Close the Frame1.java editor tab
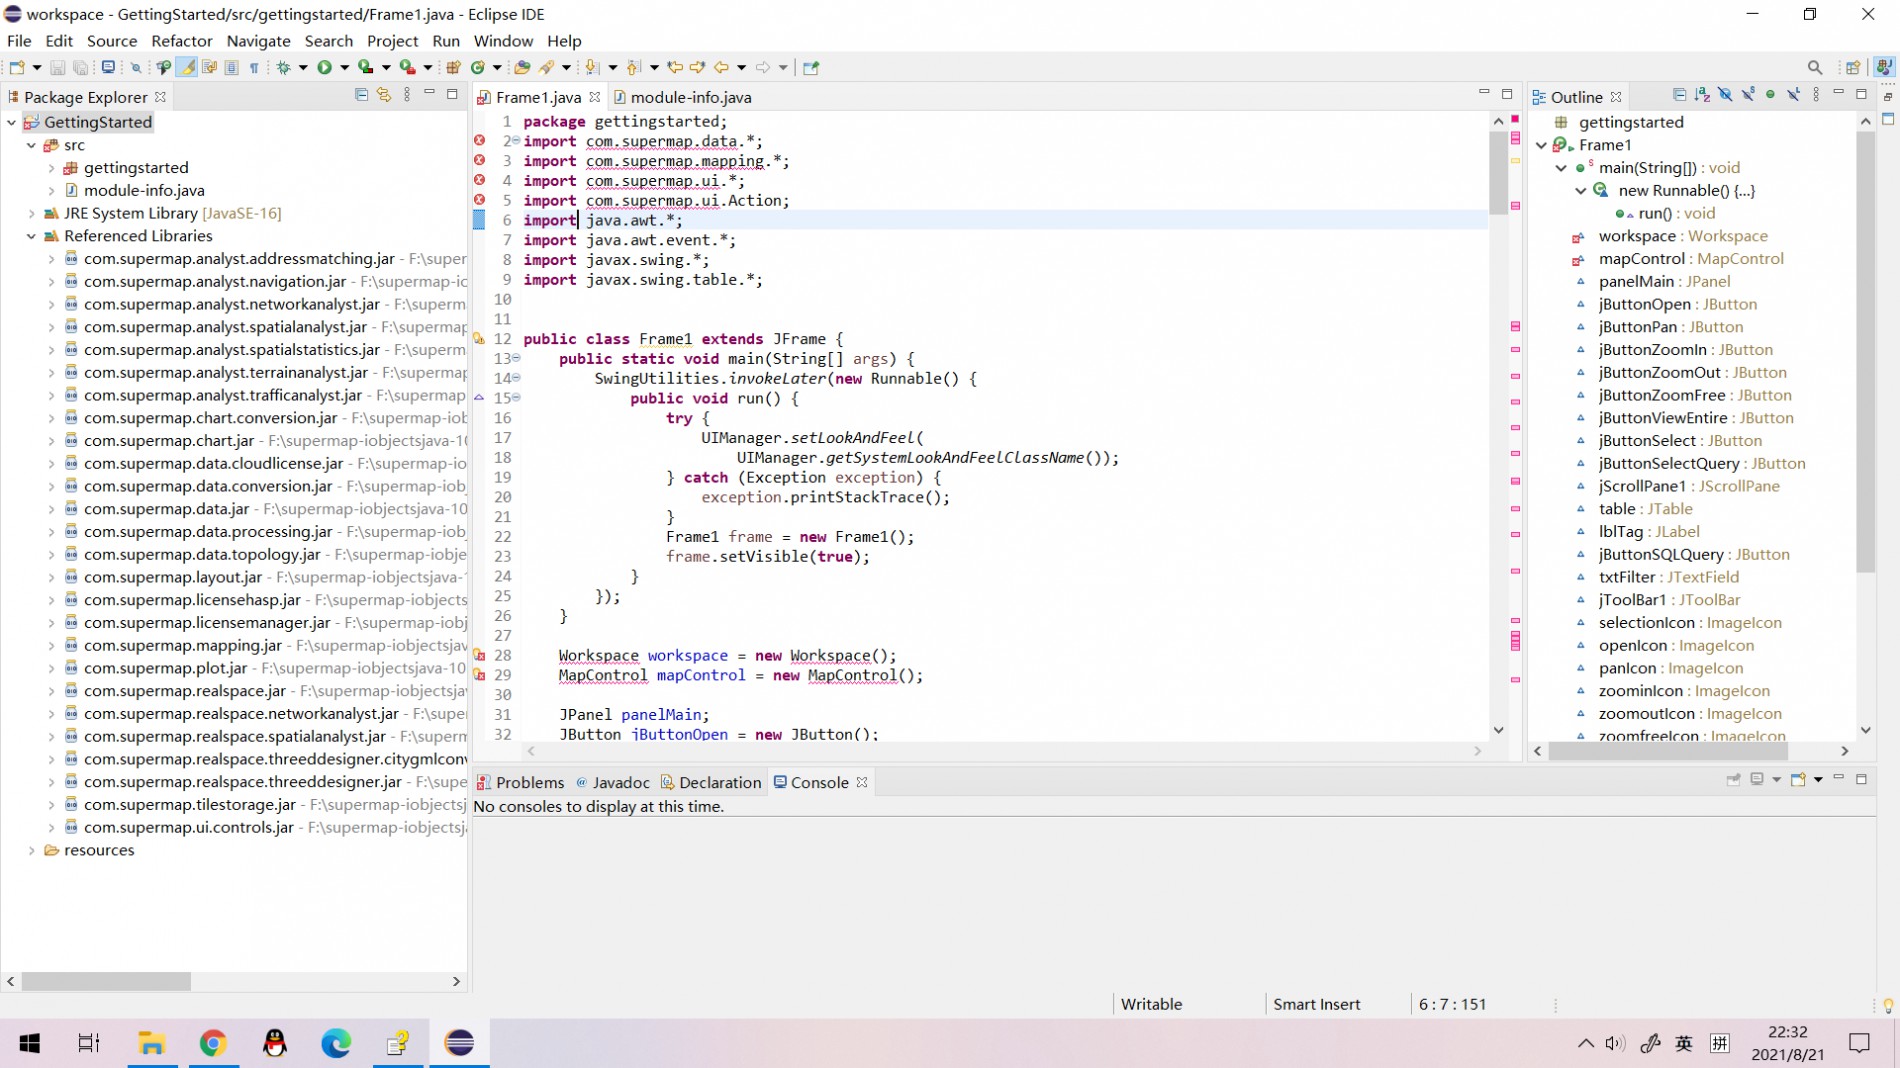 coord(595,97)
